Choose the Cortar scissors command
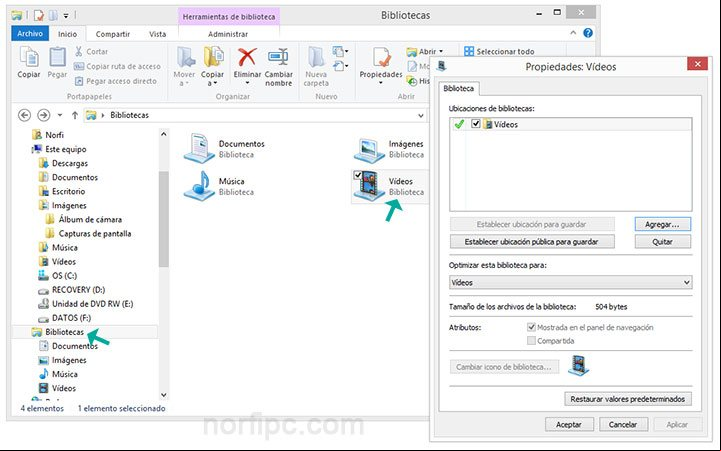 point(91,51)
